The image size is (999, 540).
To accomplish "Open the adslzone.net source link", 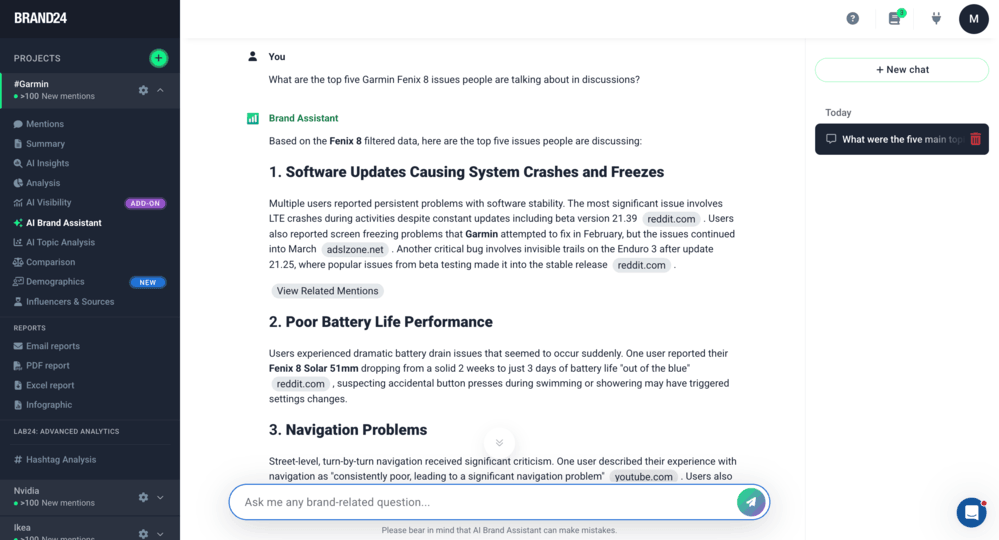I will pyautogui.click(x=354, y=249).
